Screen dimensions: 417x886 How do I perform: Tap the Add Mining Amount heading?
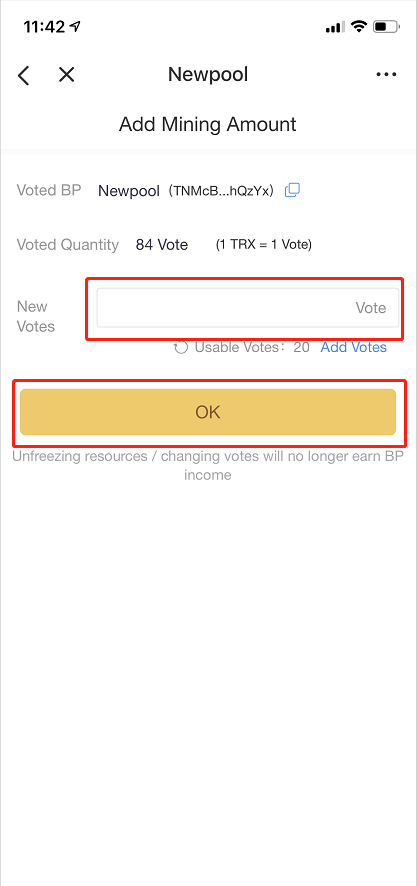click(207, 124)
